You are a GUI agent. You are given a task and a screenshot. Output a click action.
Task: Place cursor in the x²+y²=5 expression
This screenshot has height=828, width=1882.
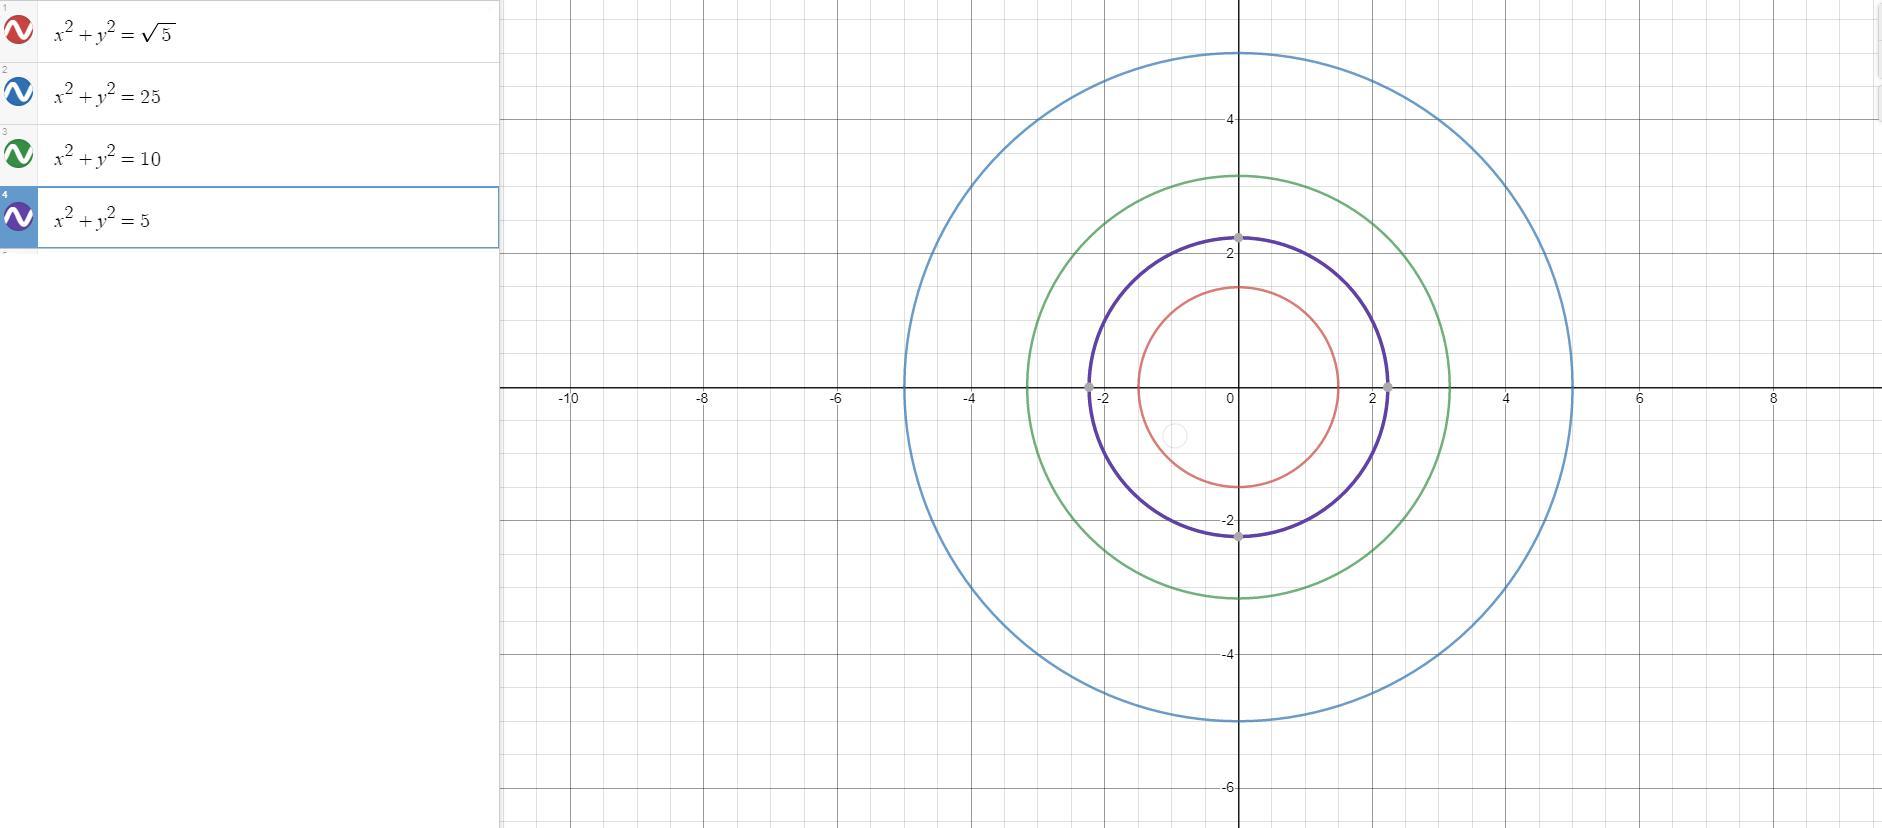coord(268,218)
